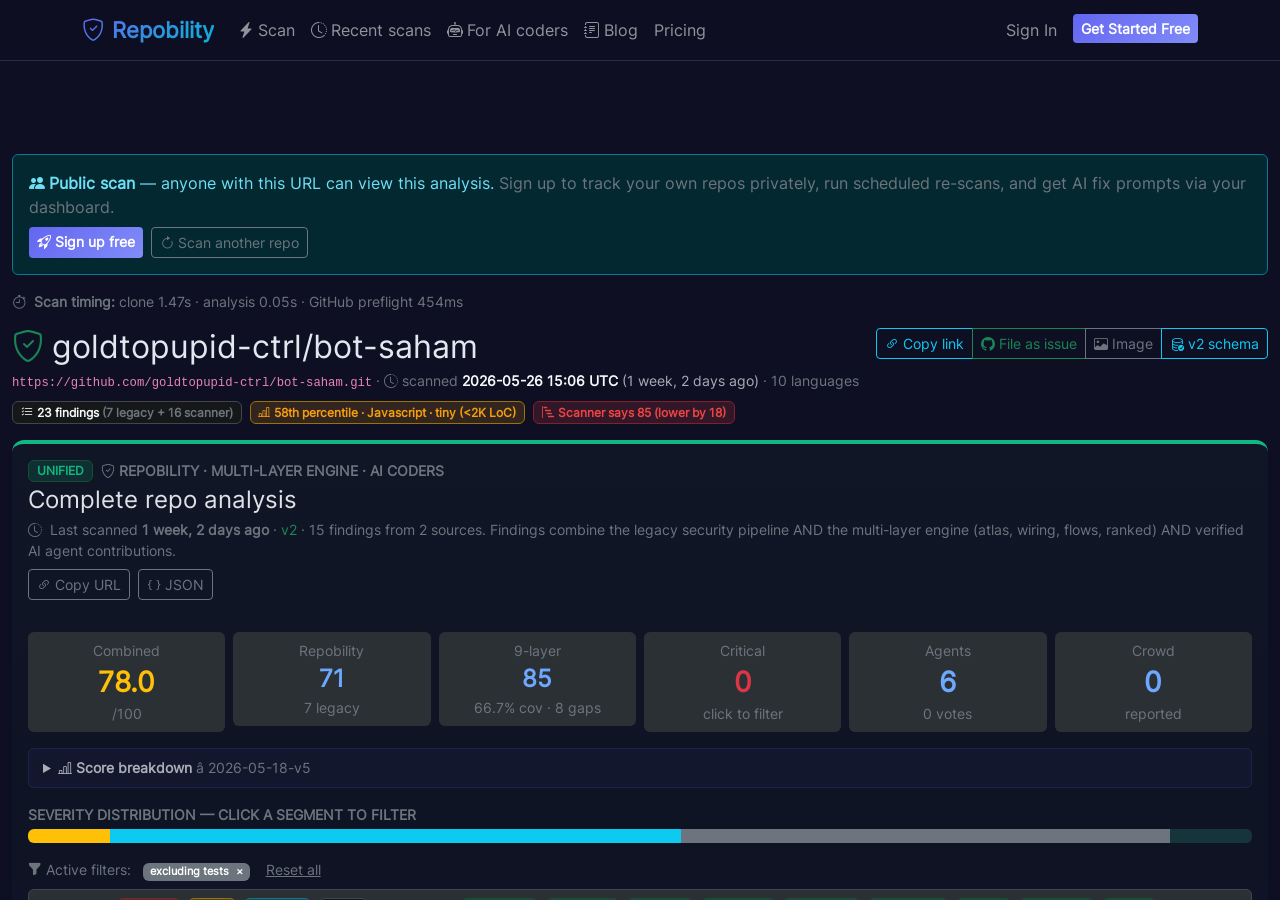Click the Combined 78.0 score card
This screenshot has width=1280, height=900.
(x=126, y=682)
